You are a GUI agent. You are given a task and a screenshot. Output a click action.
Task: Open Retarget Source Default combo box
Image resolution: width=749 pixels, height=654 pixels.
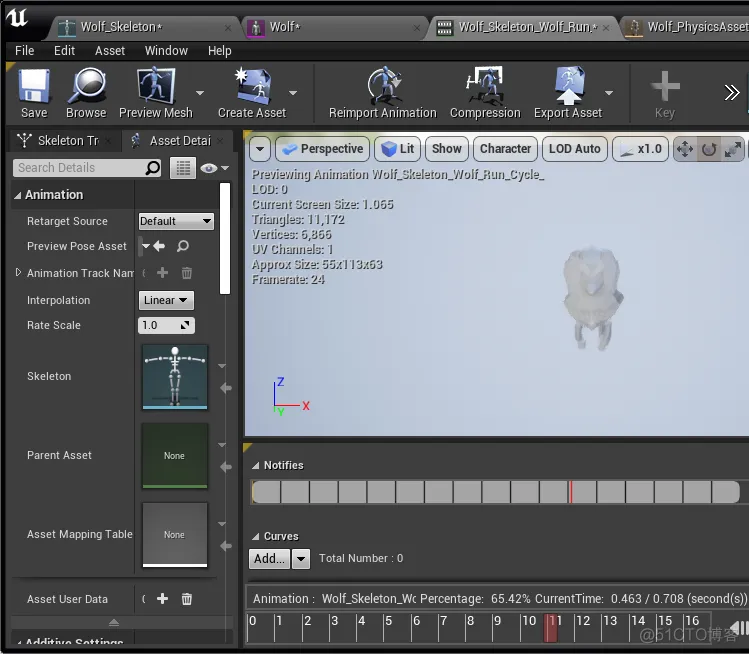(x=176, y=221)
